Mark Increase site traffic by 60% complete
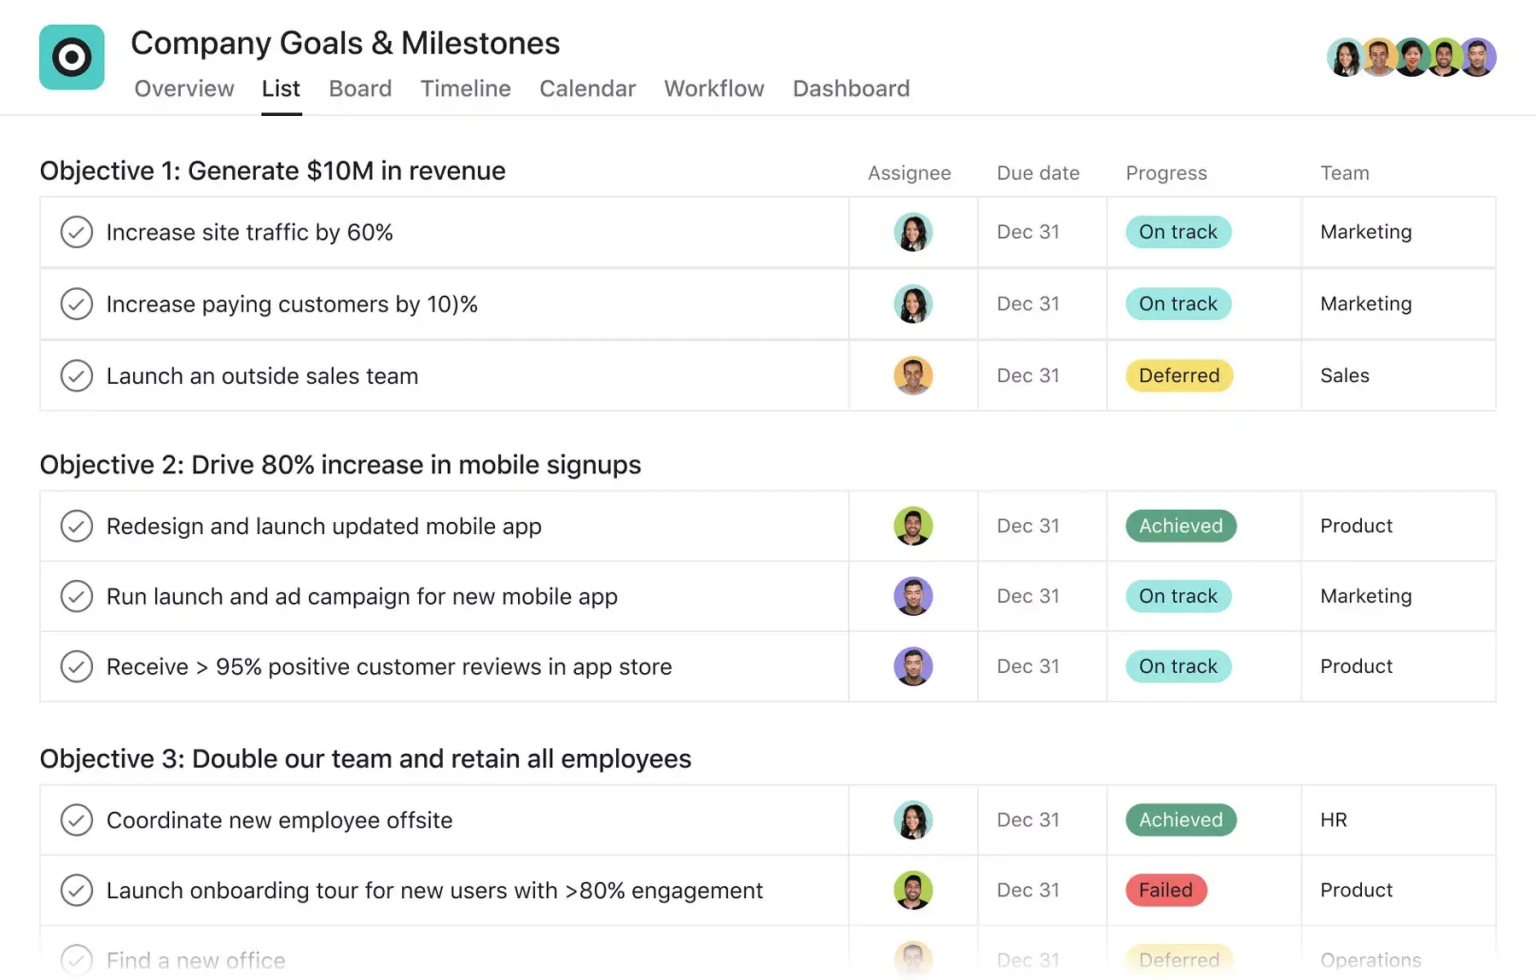The width and height of the screenshot is (1536, 980). coord(77,232)
